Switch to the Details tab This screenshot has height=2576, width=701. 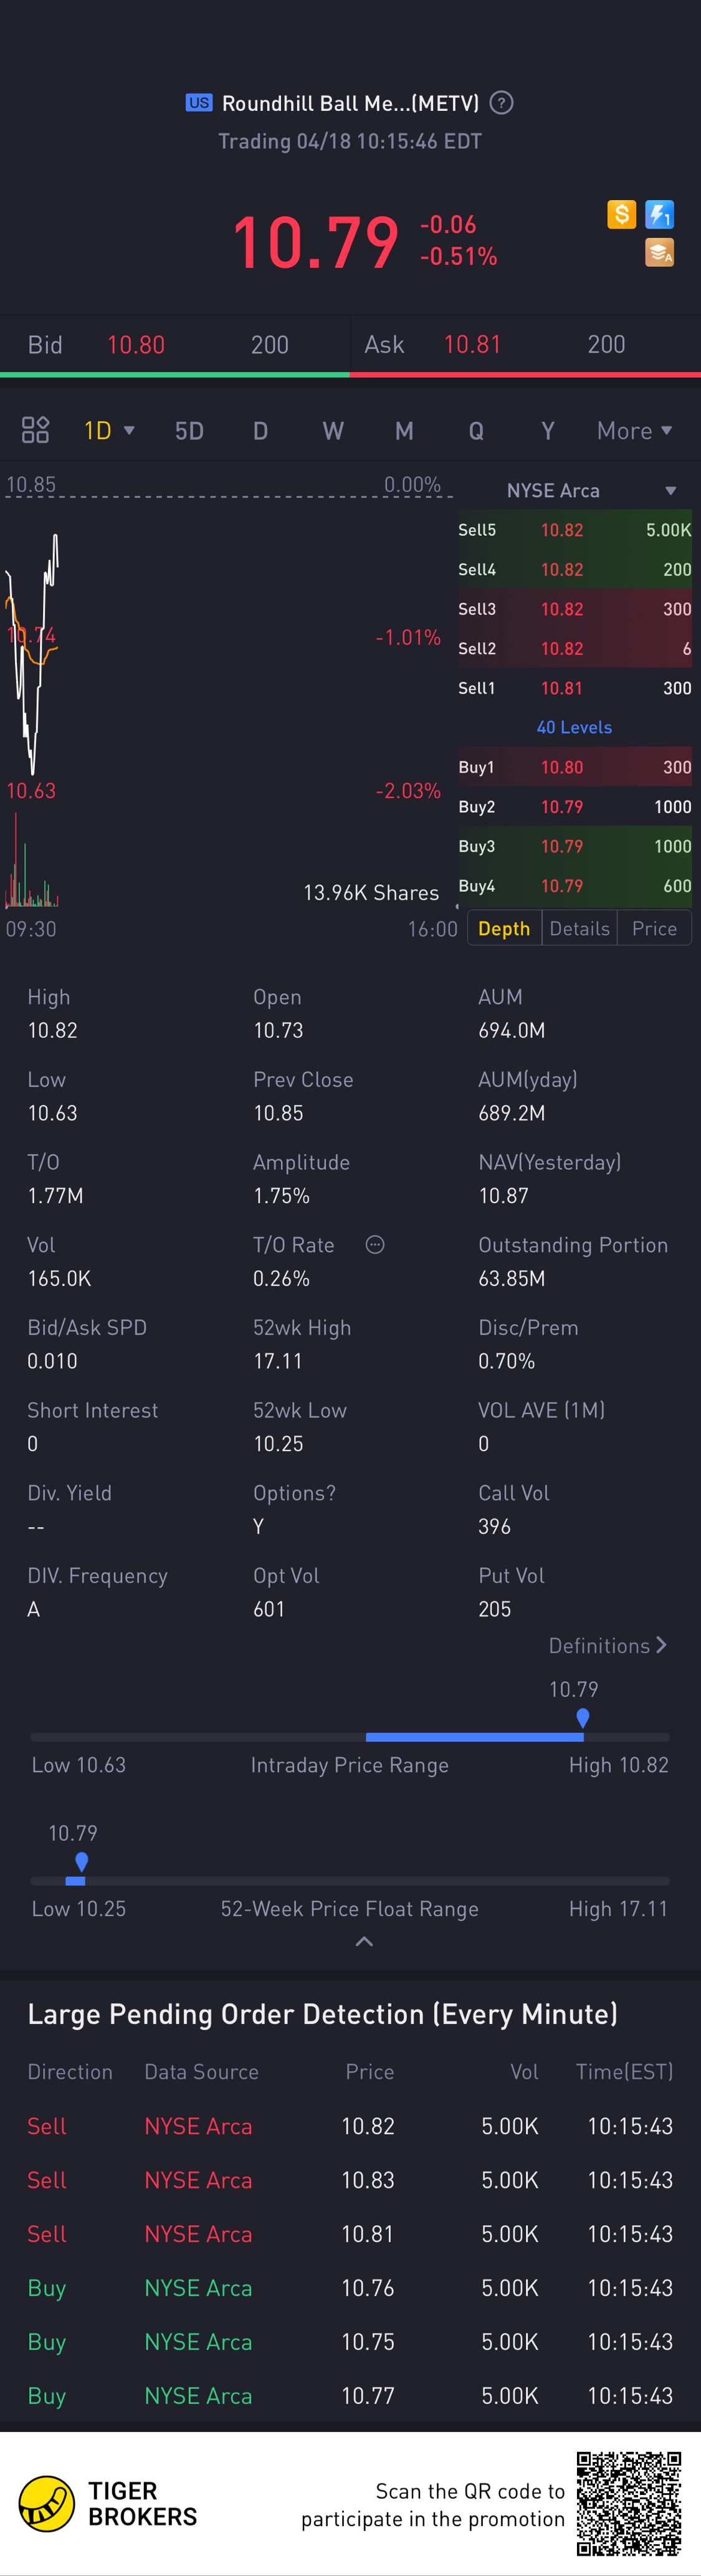coord(579,928)
